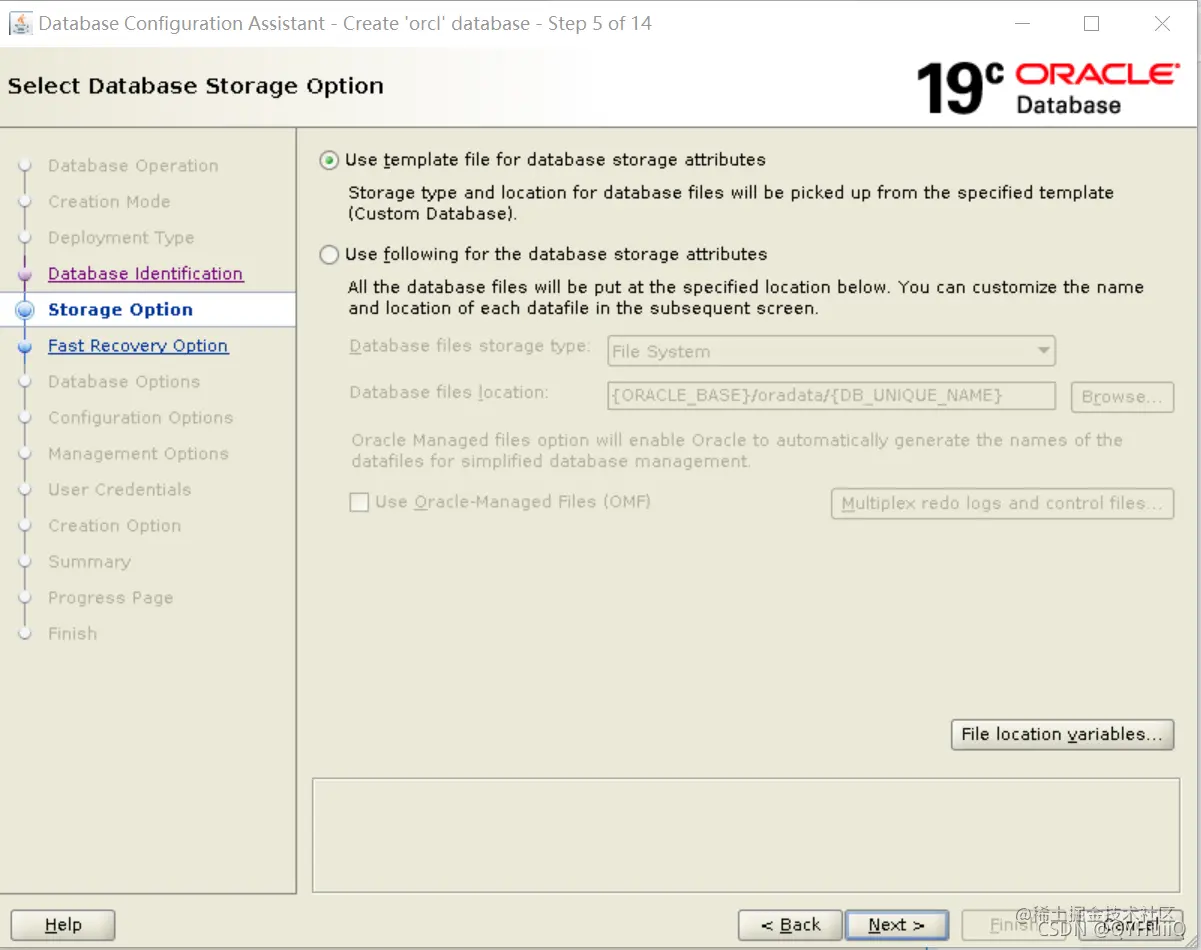Click Browse button for files location
Viewport: 1201px width, 950px height.
[x=1122, y=397]
